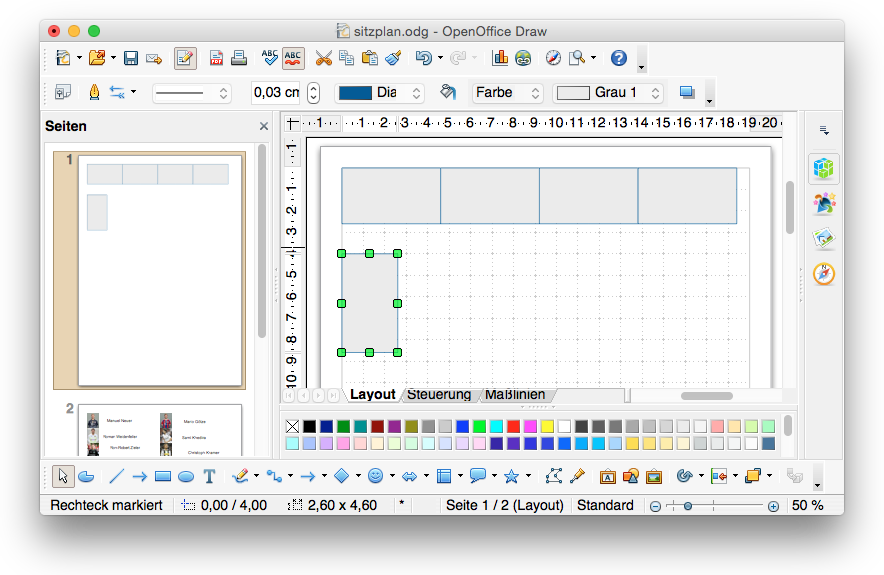This screenshot has height=575, width=884.
Task: Click the Copy icon
Action: pos(346,58)
